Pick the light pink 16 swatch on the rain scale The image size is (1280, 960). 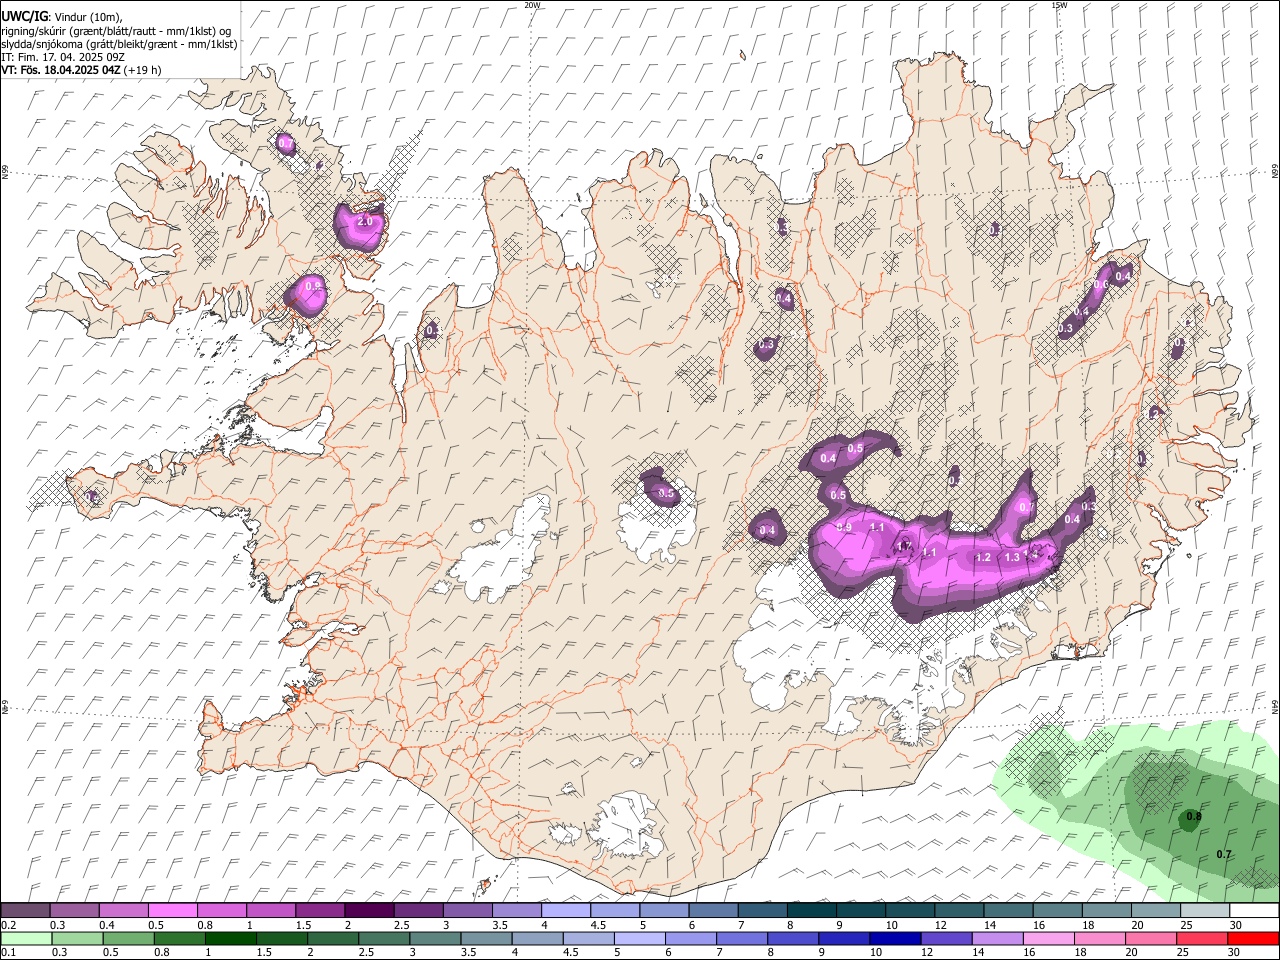[x=1047, y=939]
